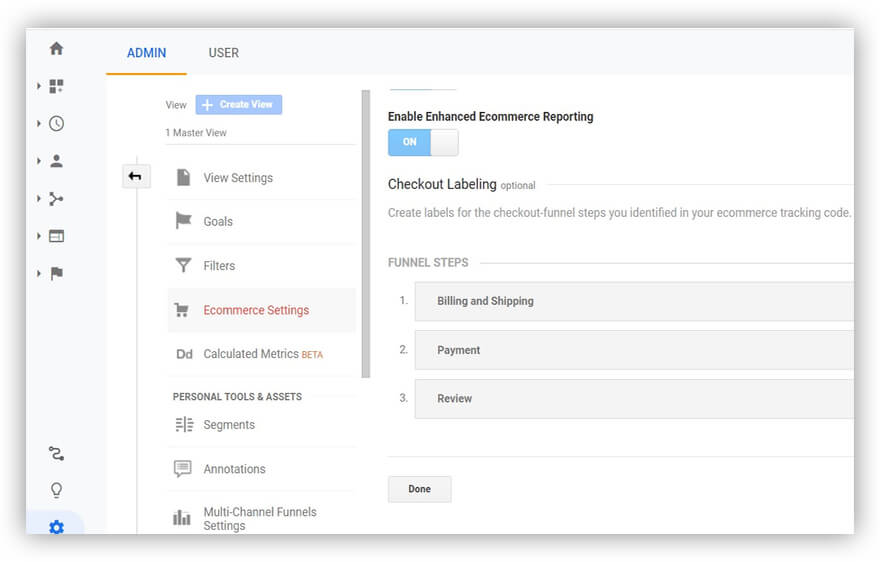Switch to the USER tab
The height and width of the screenshot is (562, 880).
pos(223,53)
